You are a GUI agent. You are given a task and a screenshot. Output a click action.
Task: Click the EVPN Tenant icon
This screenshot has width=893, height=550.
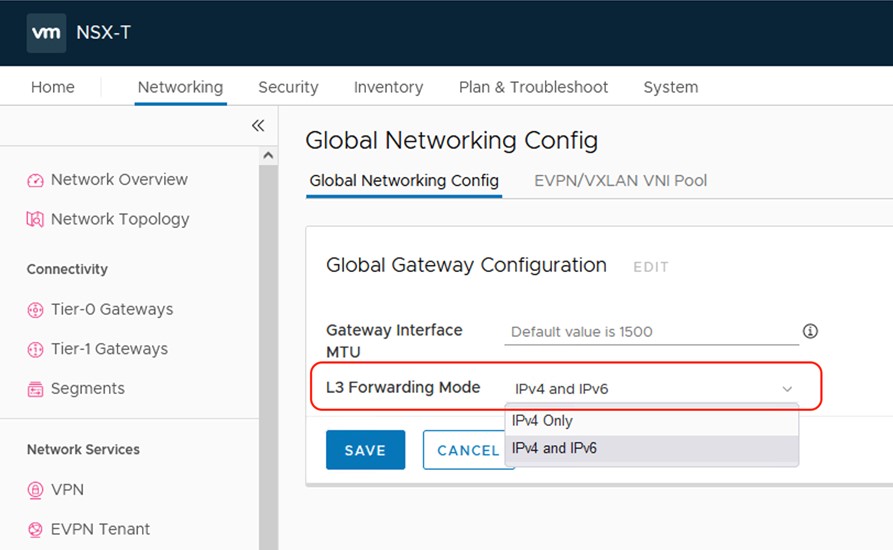click(35, 530)
